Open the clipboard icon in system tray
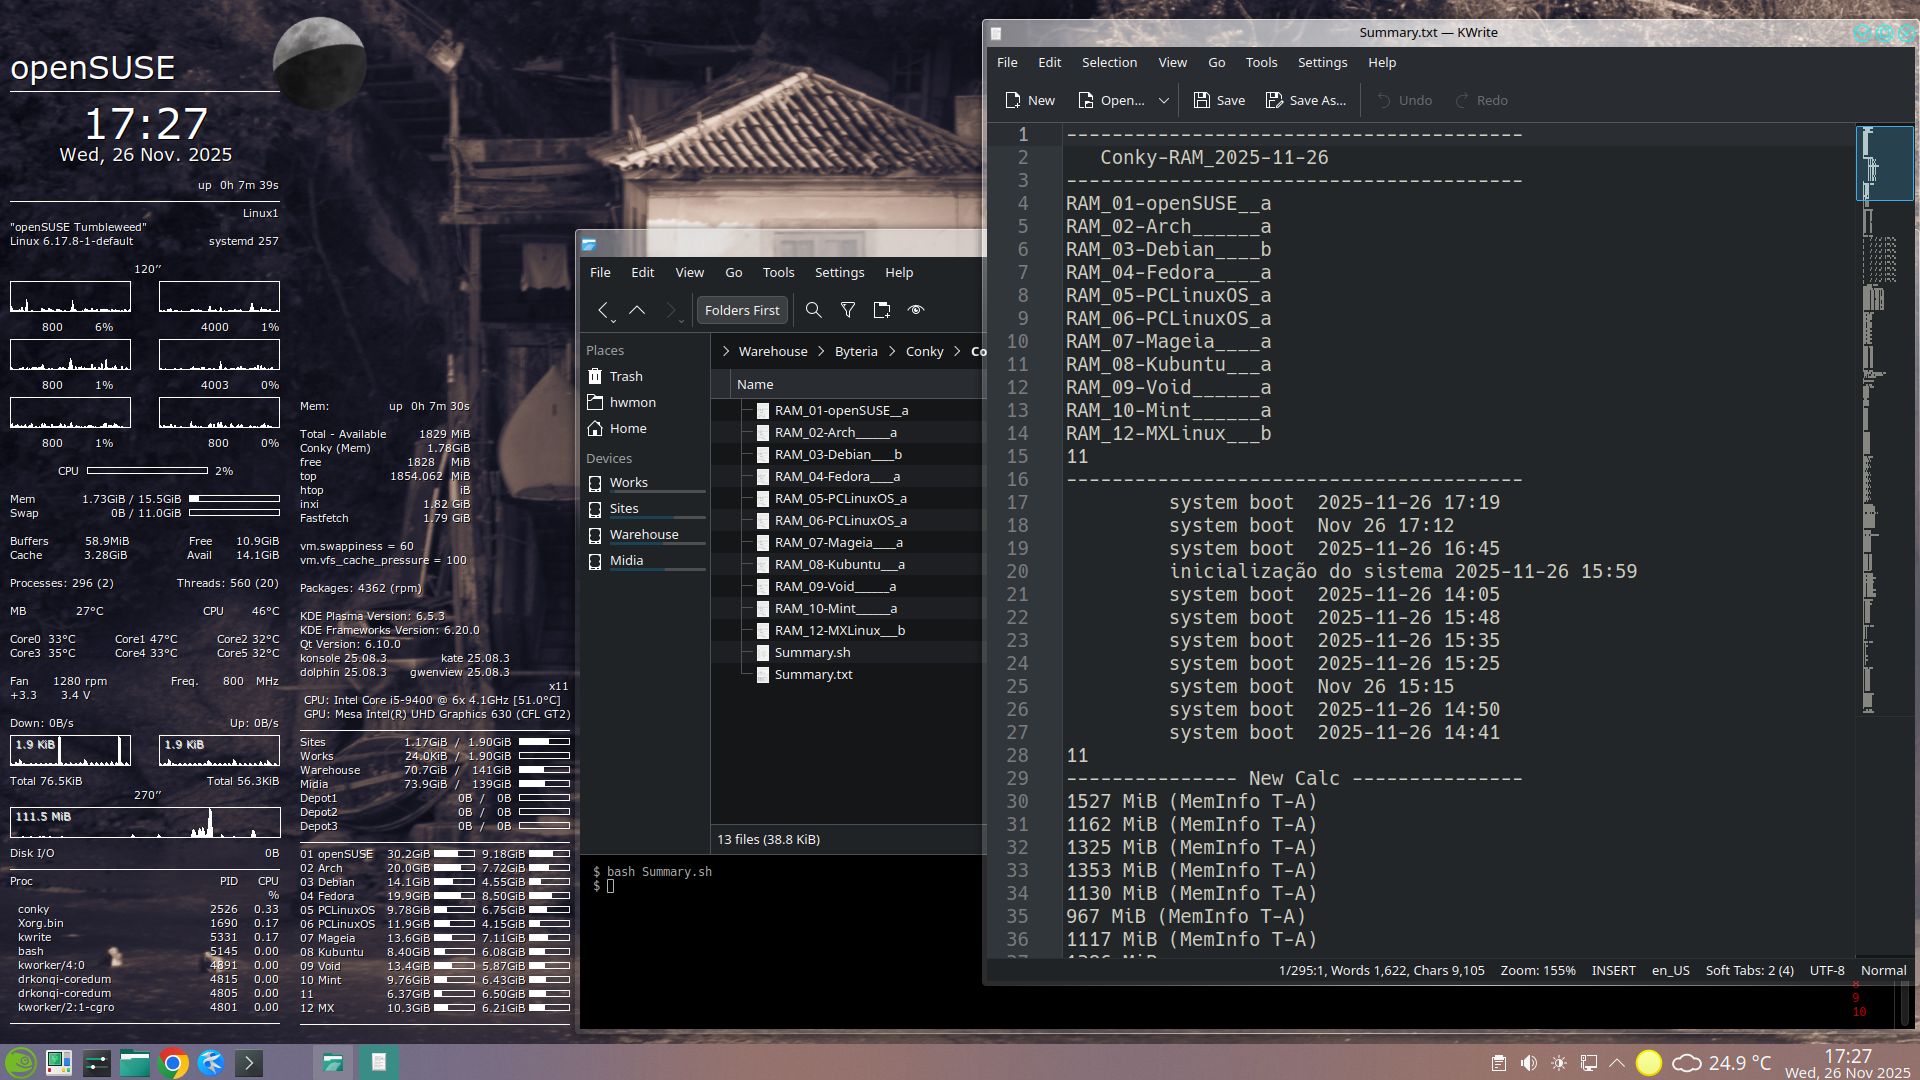1920x1080 pixels. 1498,1063
